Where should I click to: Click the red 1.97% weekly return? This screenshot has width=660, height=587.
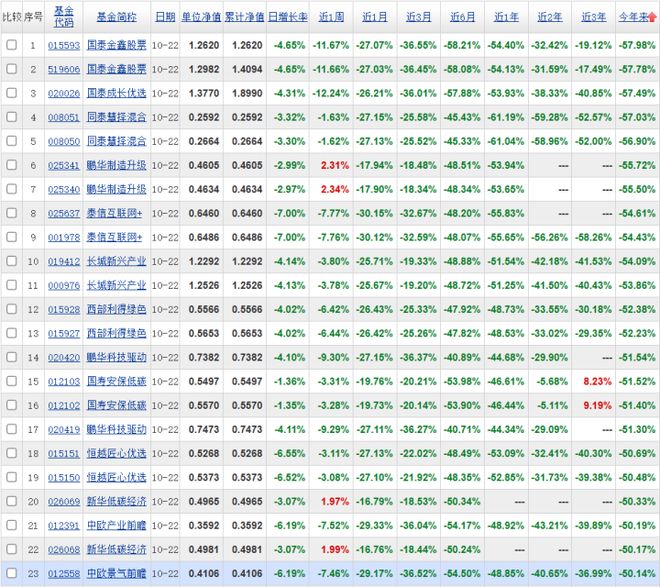(335, 502)
